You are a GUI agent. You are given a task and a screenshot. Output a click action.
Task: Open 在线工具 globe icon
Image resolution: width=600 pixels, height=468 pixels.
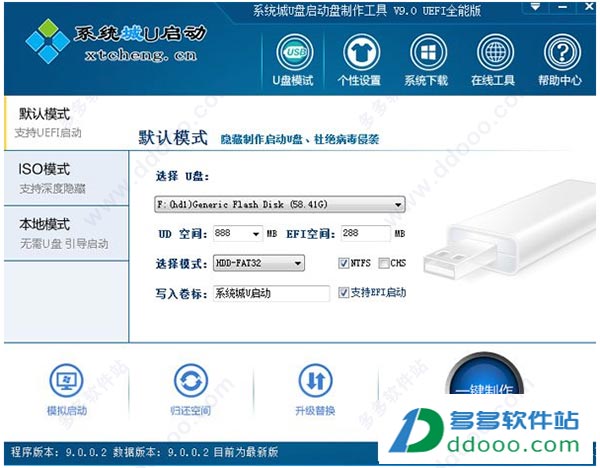pyautogui.click(x=495, y=52)
